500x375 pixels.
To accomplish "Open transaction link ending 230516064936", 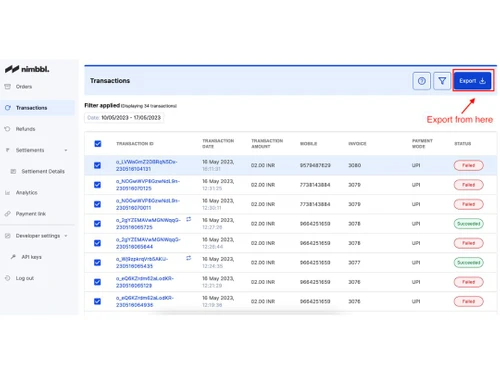I will (145, 301).
